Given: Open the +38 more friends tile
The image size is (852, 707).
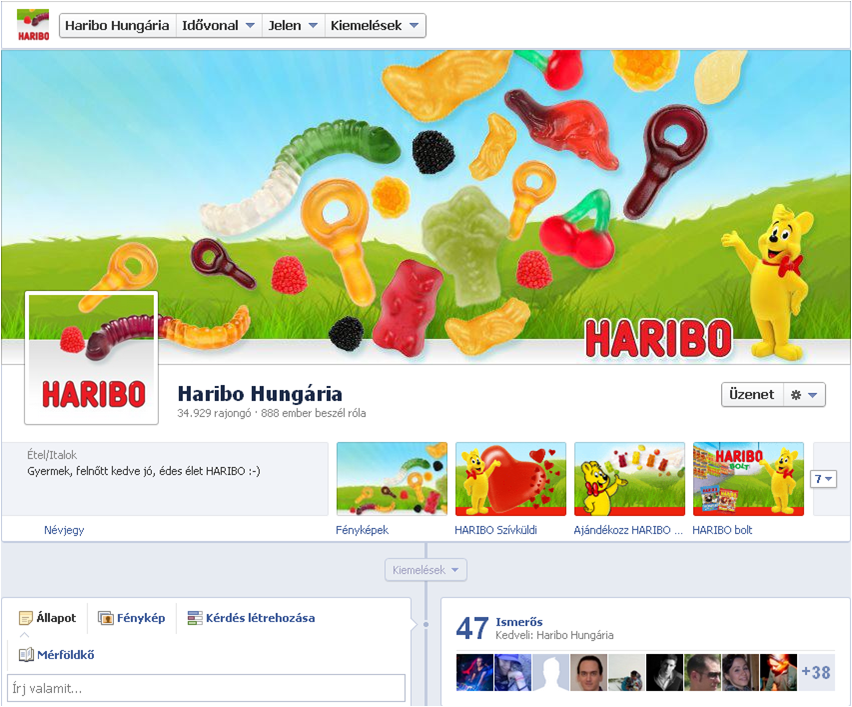Looking at the screenshot, I should [816, 672].
